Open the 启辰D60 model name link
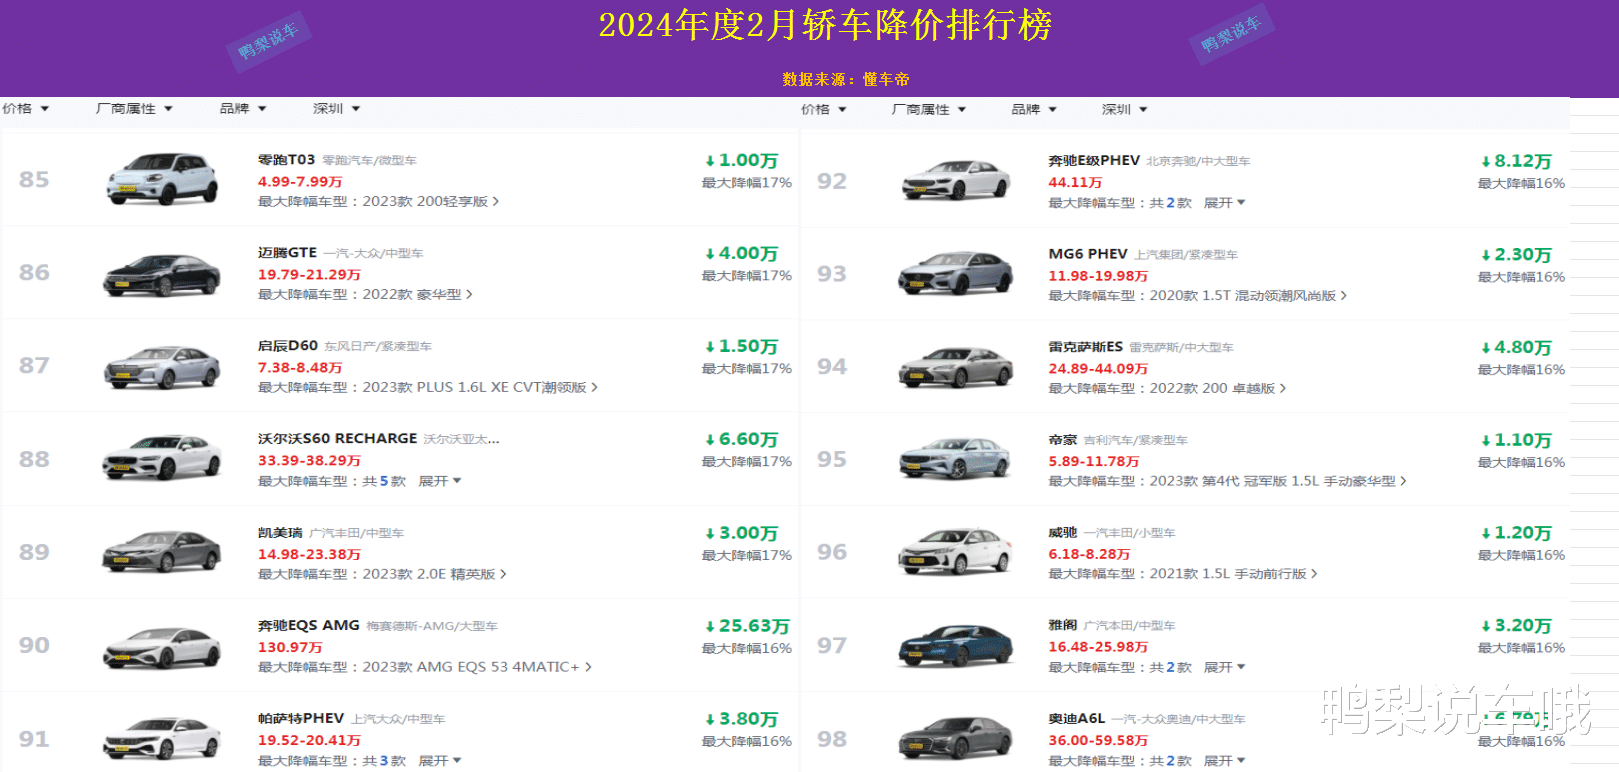This screenshot has width=1619, height=772. (x=288, y=346)
